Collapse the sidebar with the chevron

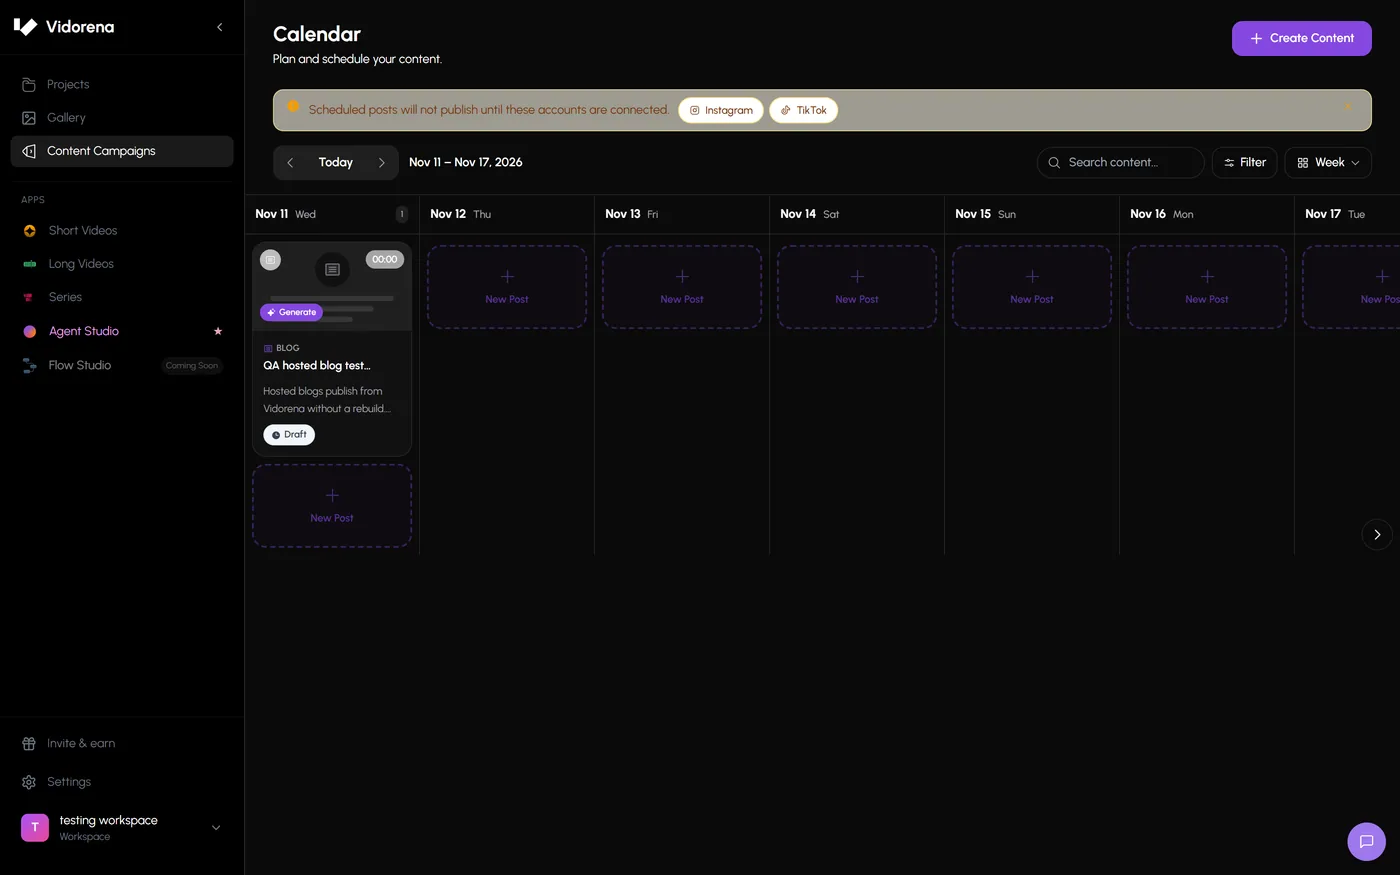pos(219,27)
